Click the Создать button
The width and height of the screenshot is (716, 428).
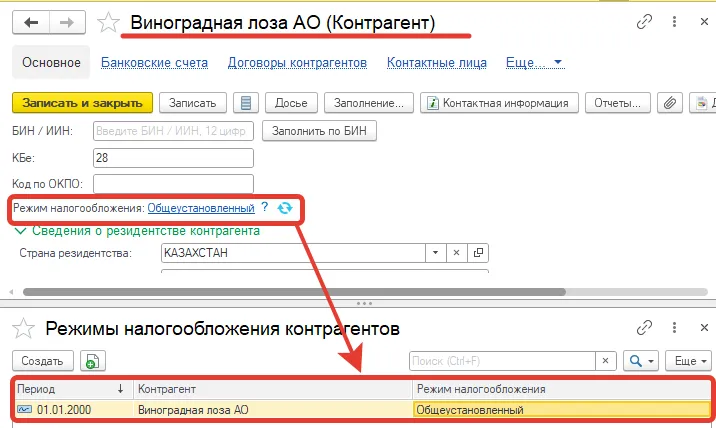42,361
